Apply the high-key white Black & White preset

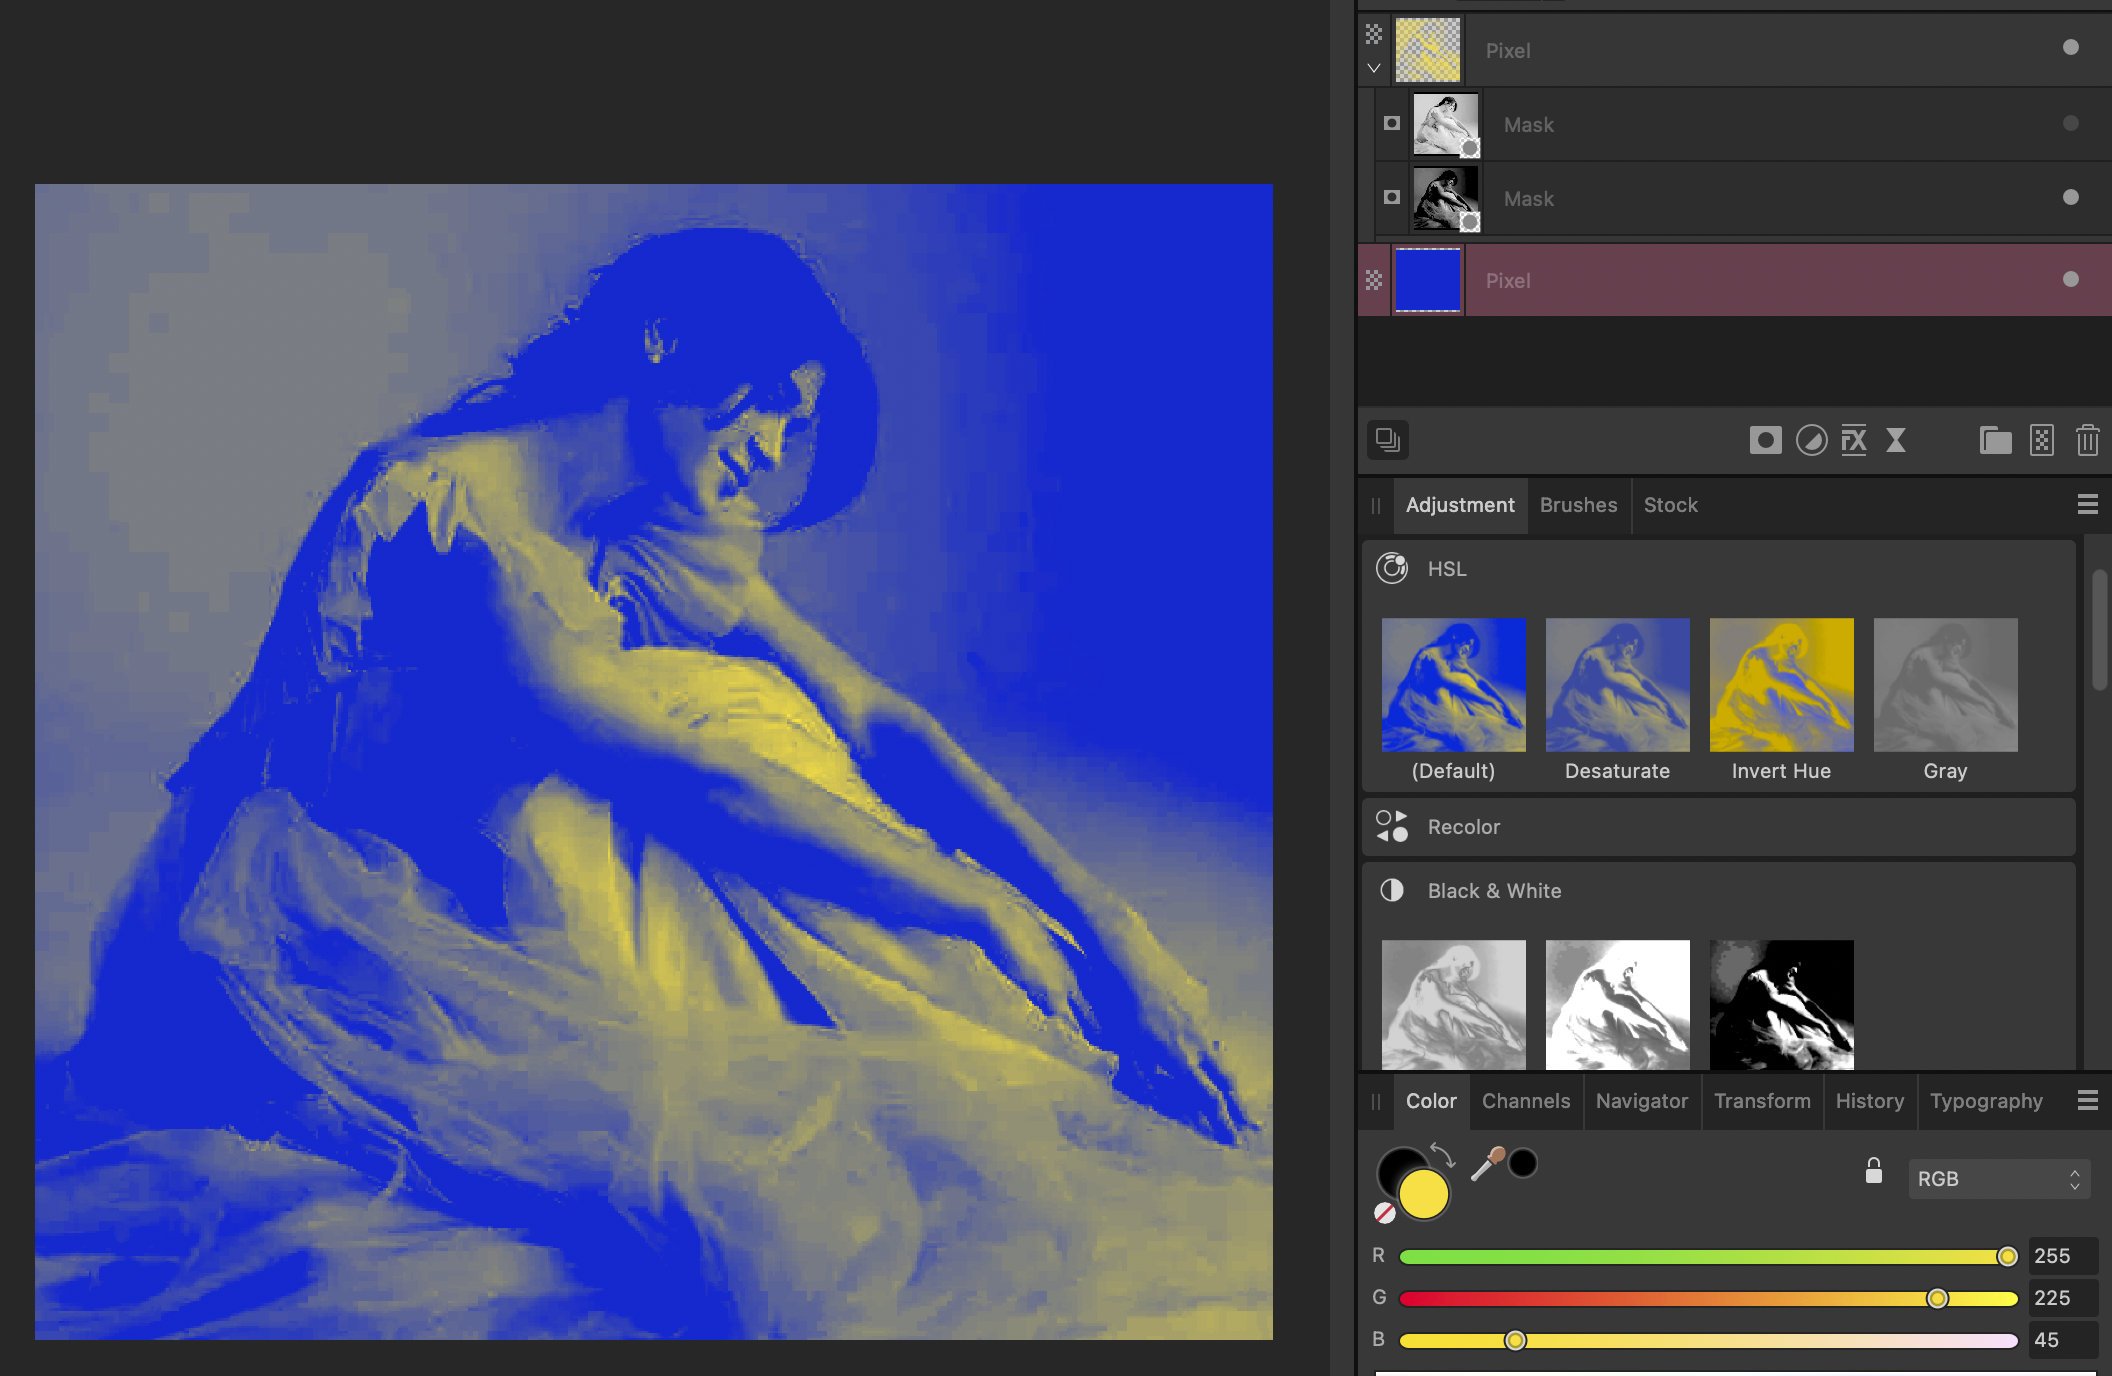[1617, 1004]
